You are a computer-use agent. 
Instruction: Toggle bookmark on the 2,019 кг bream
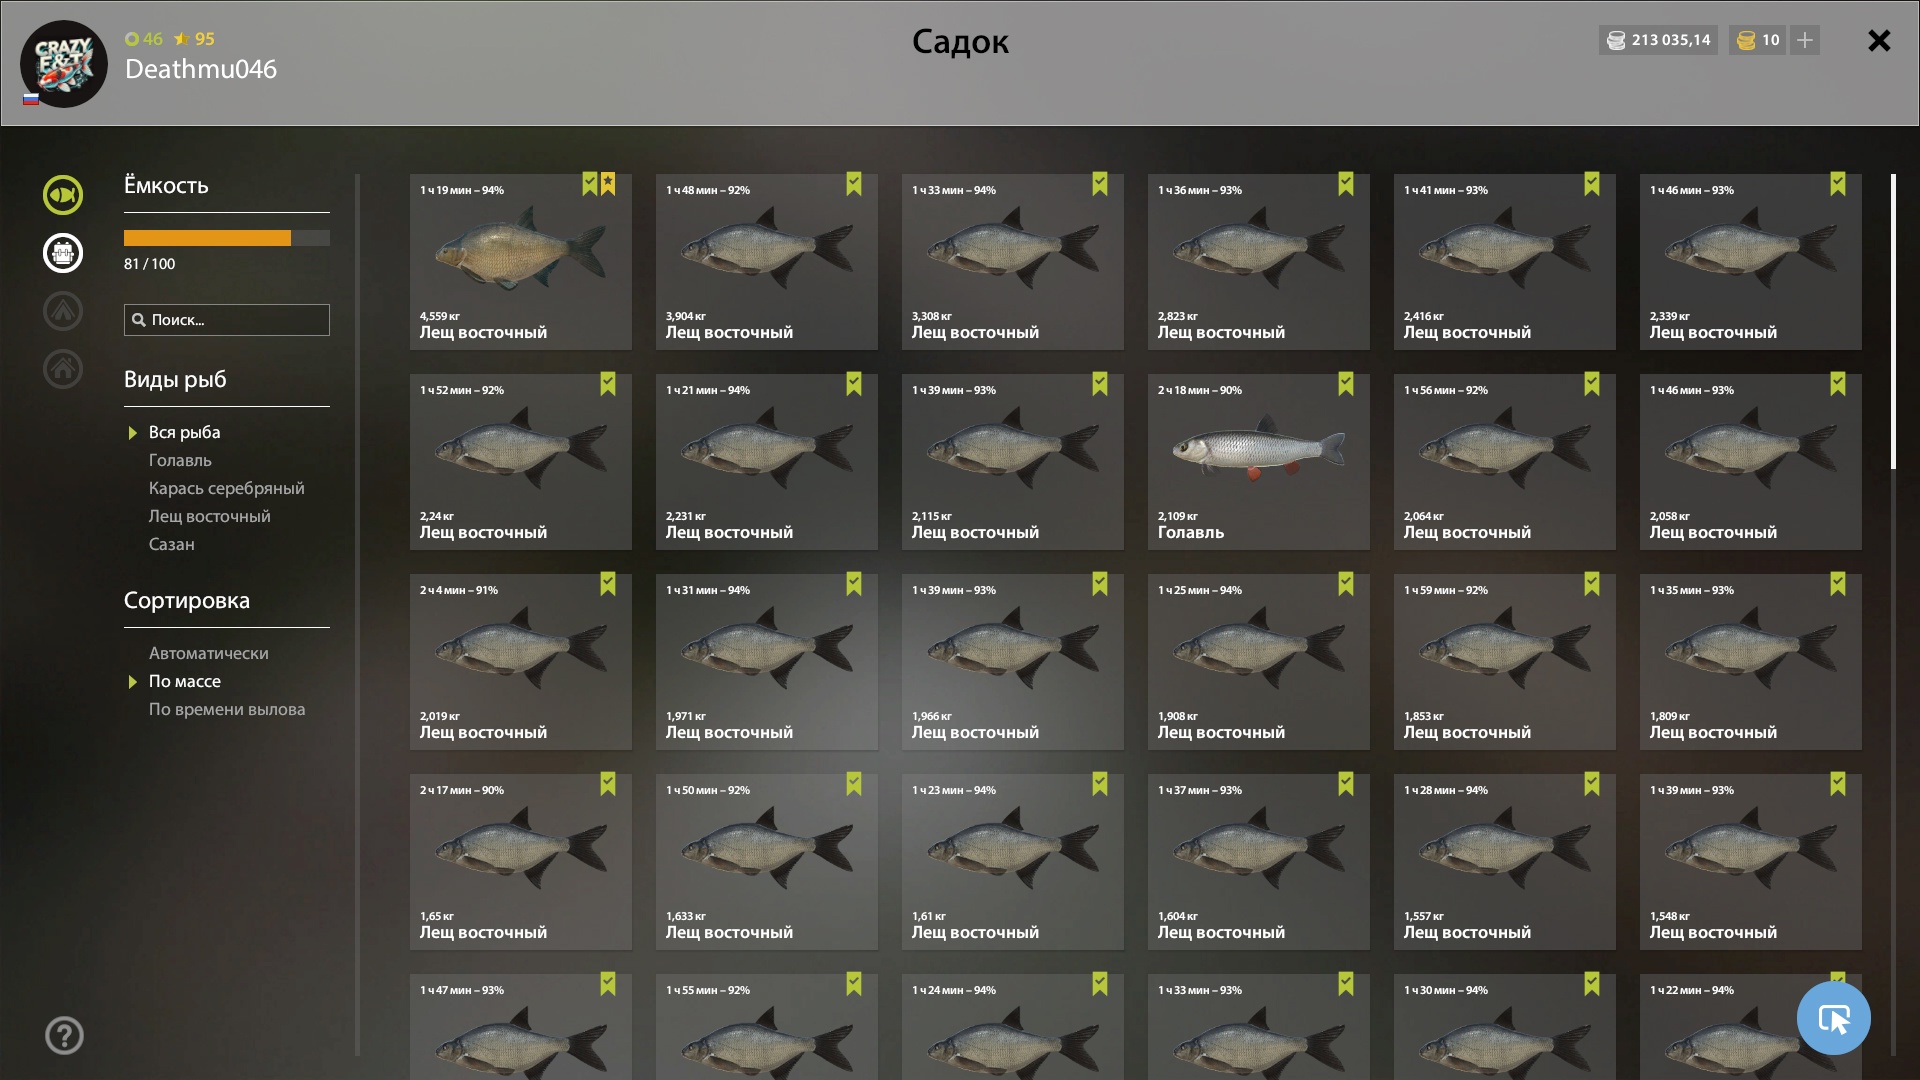click(608, 584)
